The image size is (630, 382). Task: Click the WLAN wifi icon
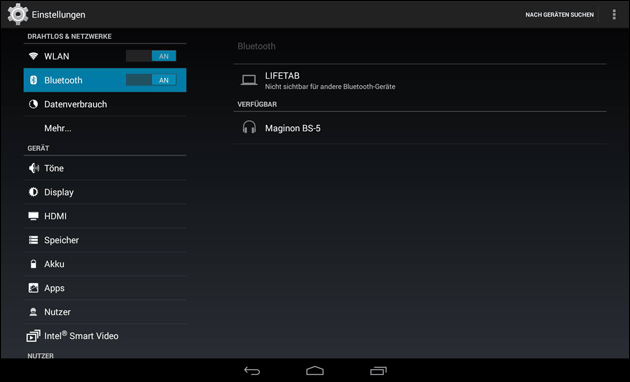click(x=33, y=56)
